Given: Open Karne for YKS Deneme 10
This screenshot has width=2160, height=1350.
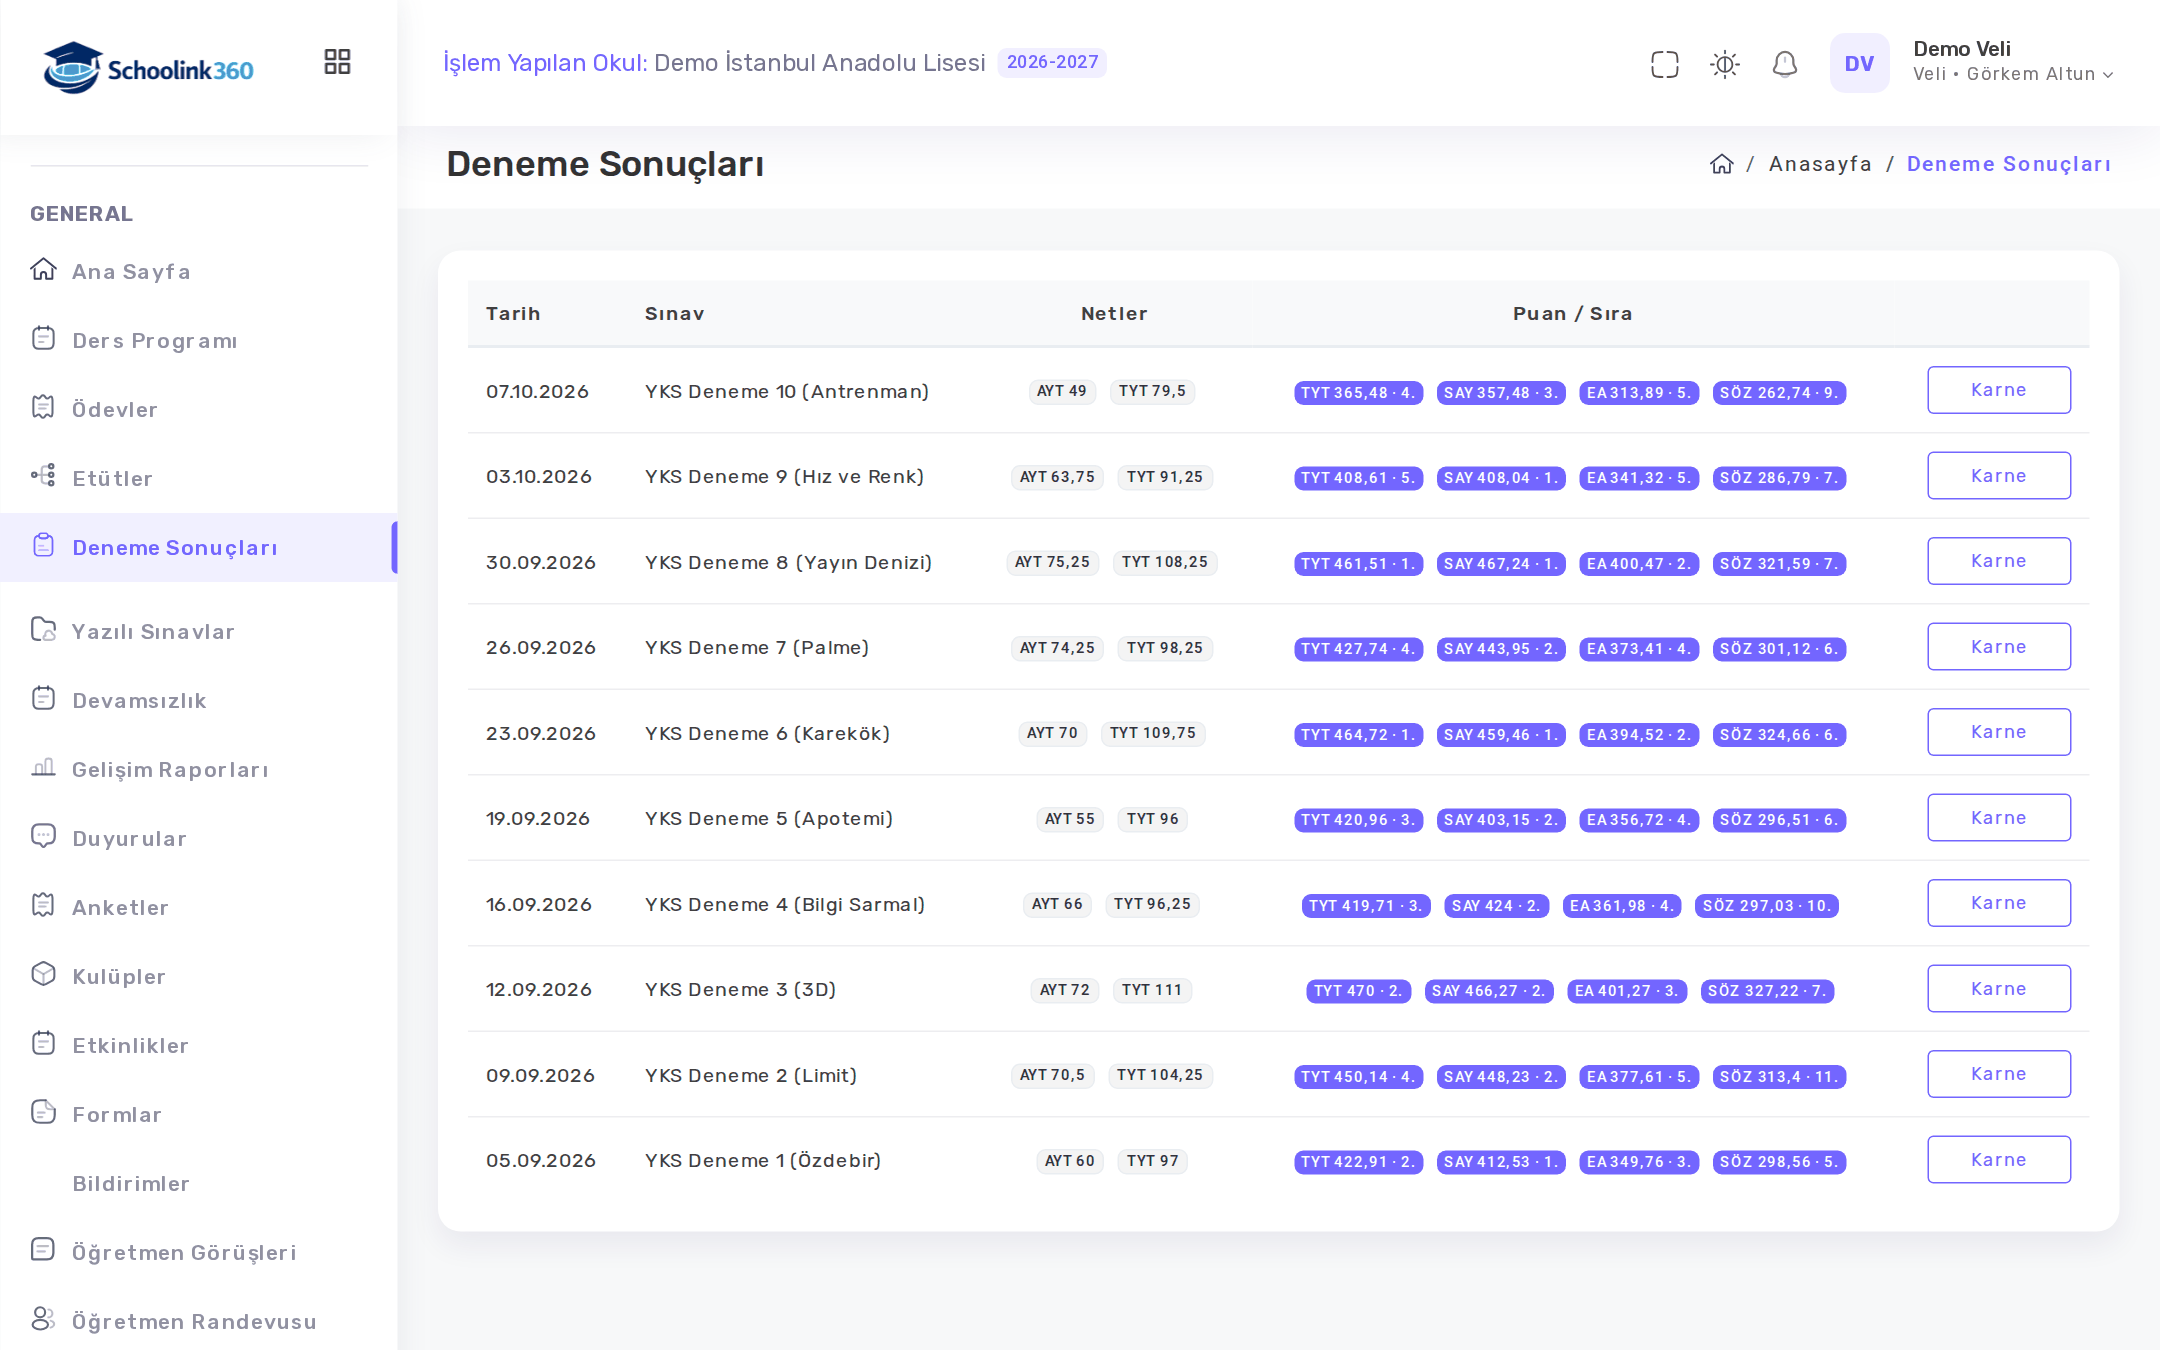Looking at the screenshot, I should click(x=1998, y=390).
